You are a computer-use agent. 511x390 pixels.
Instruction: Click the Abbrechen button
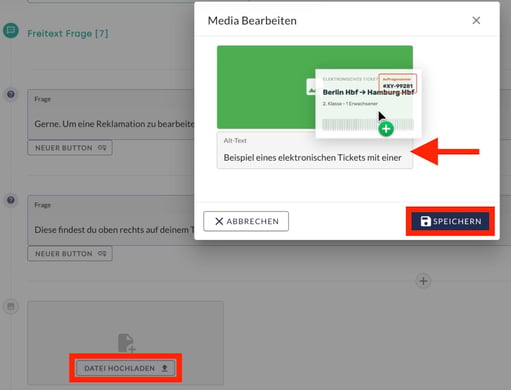click(x=246, y=221)
